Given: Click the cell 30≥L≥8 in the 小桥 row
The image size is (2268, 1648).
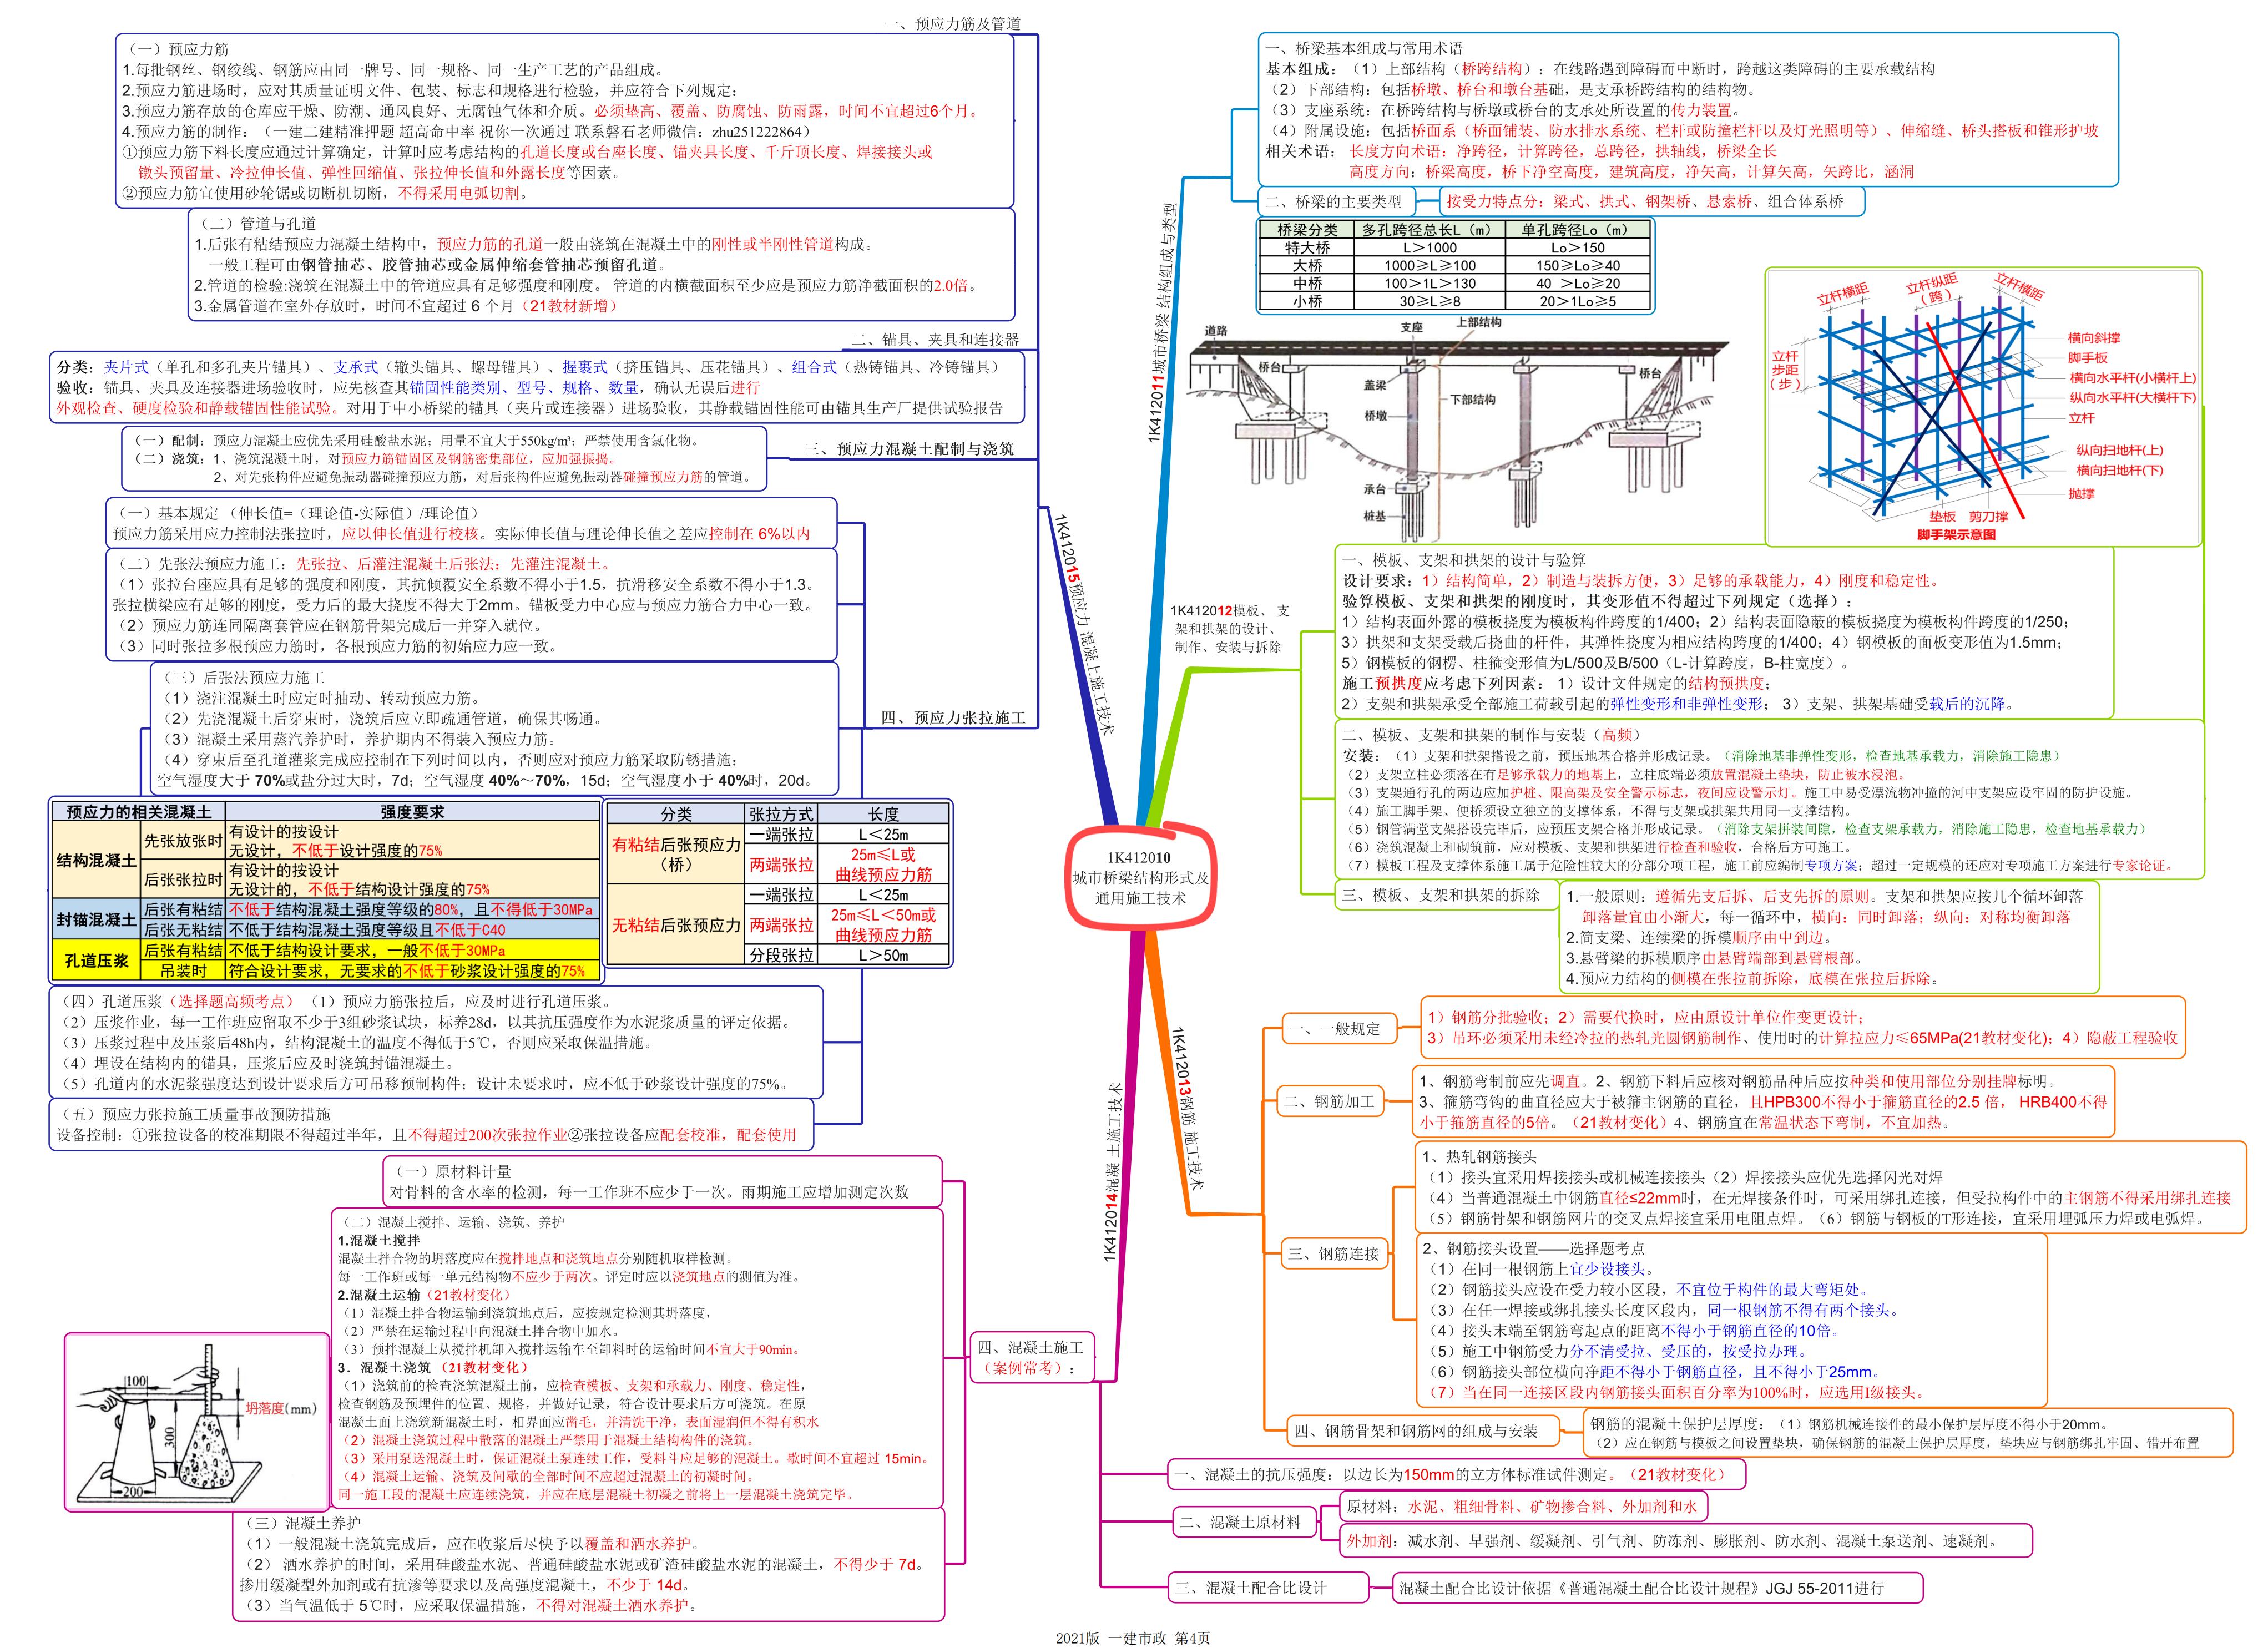Looking at the screenshot, I should (x=1429, y=301).
